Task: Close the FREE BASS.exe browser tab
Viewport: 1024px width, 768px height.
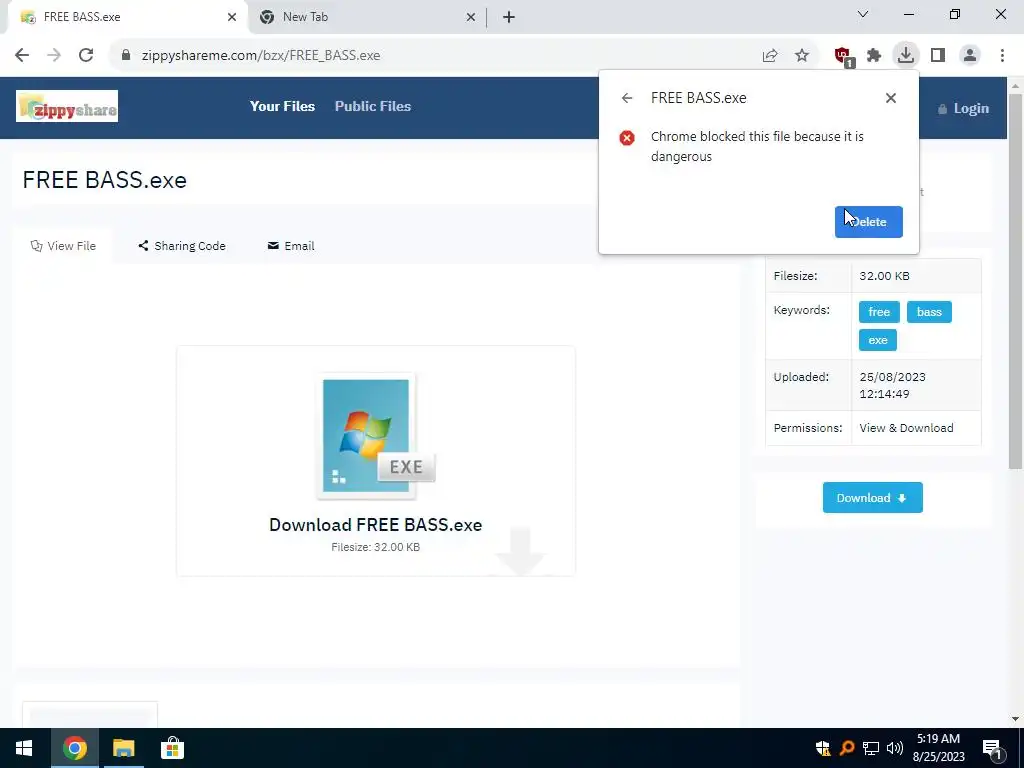Action: pyautogui.click(x=232, y=17)
